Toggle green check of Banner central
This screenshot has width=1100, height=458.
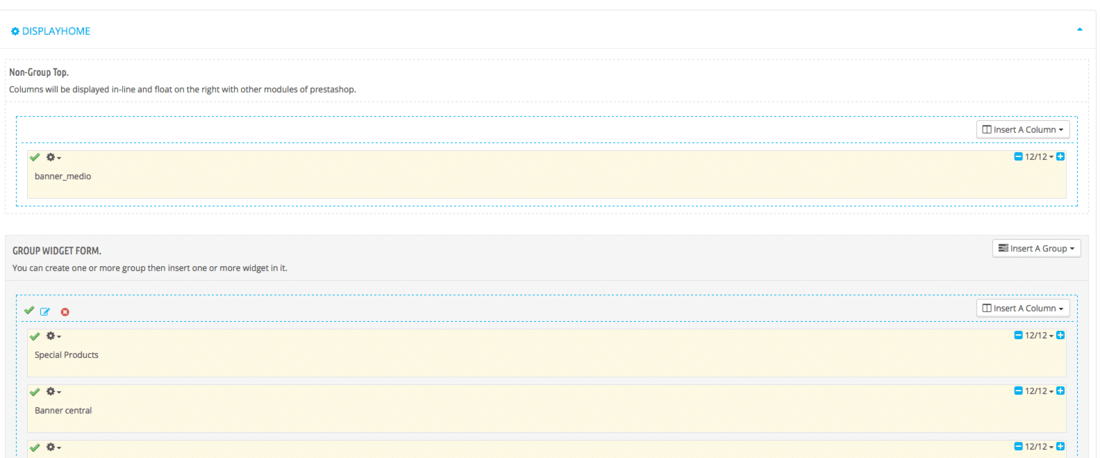[35, 391]
